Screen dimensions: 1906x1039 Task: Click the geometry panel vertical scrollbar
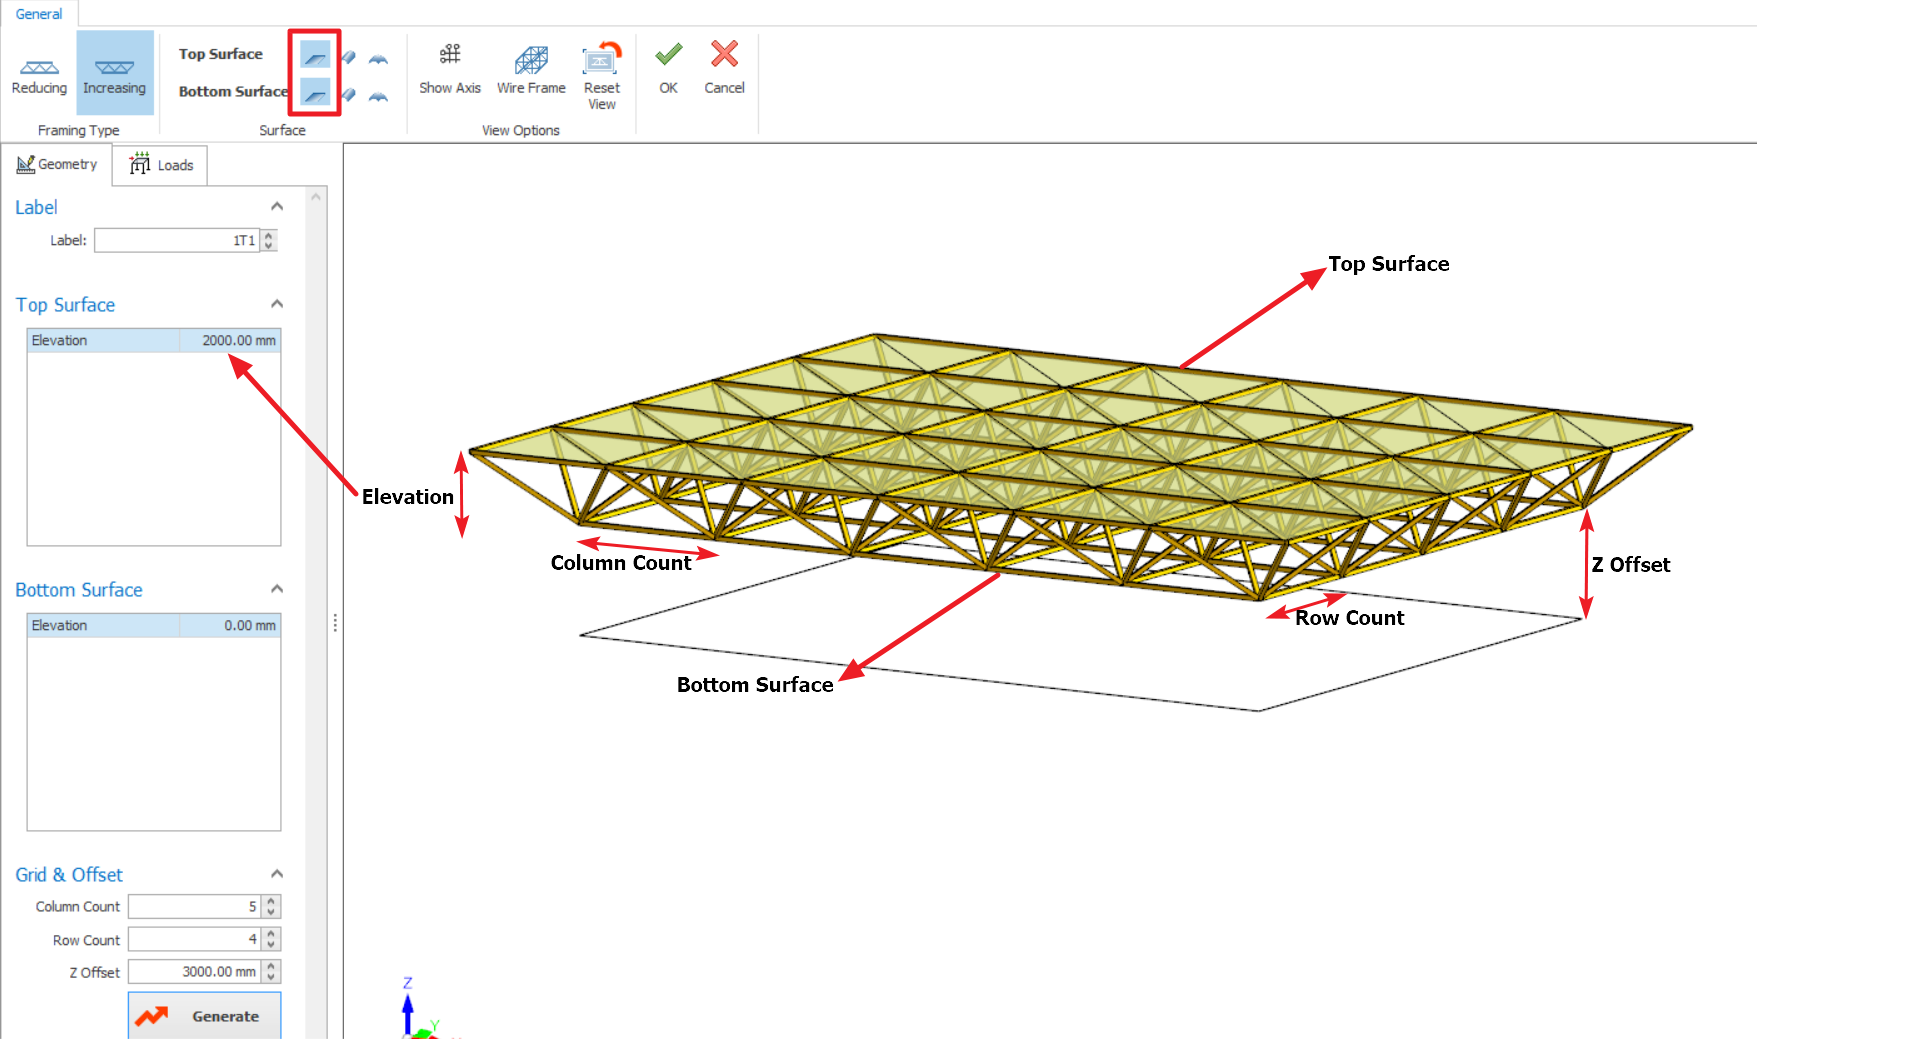317,600
